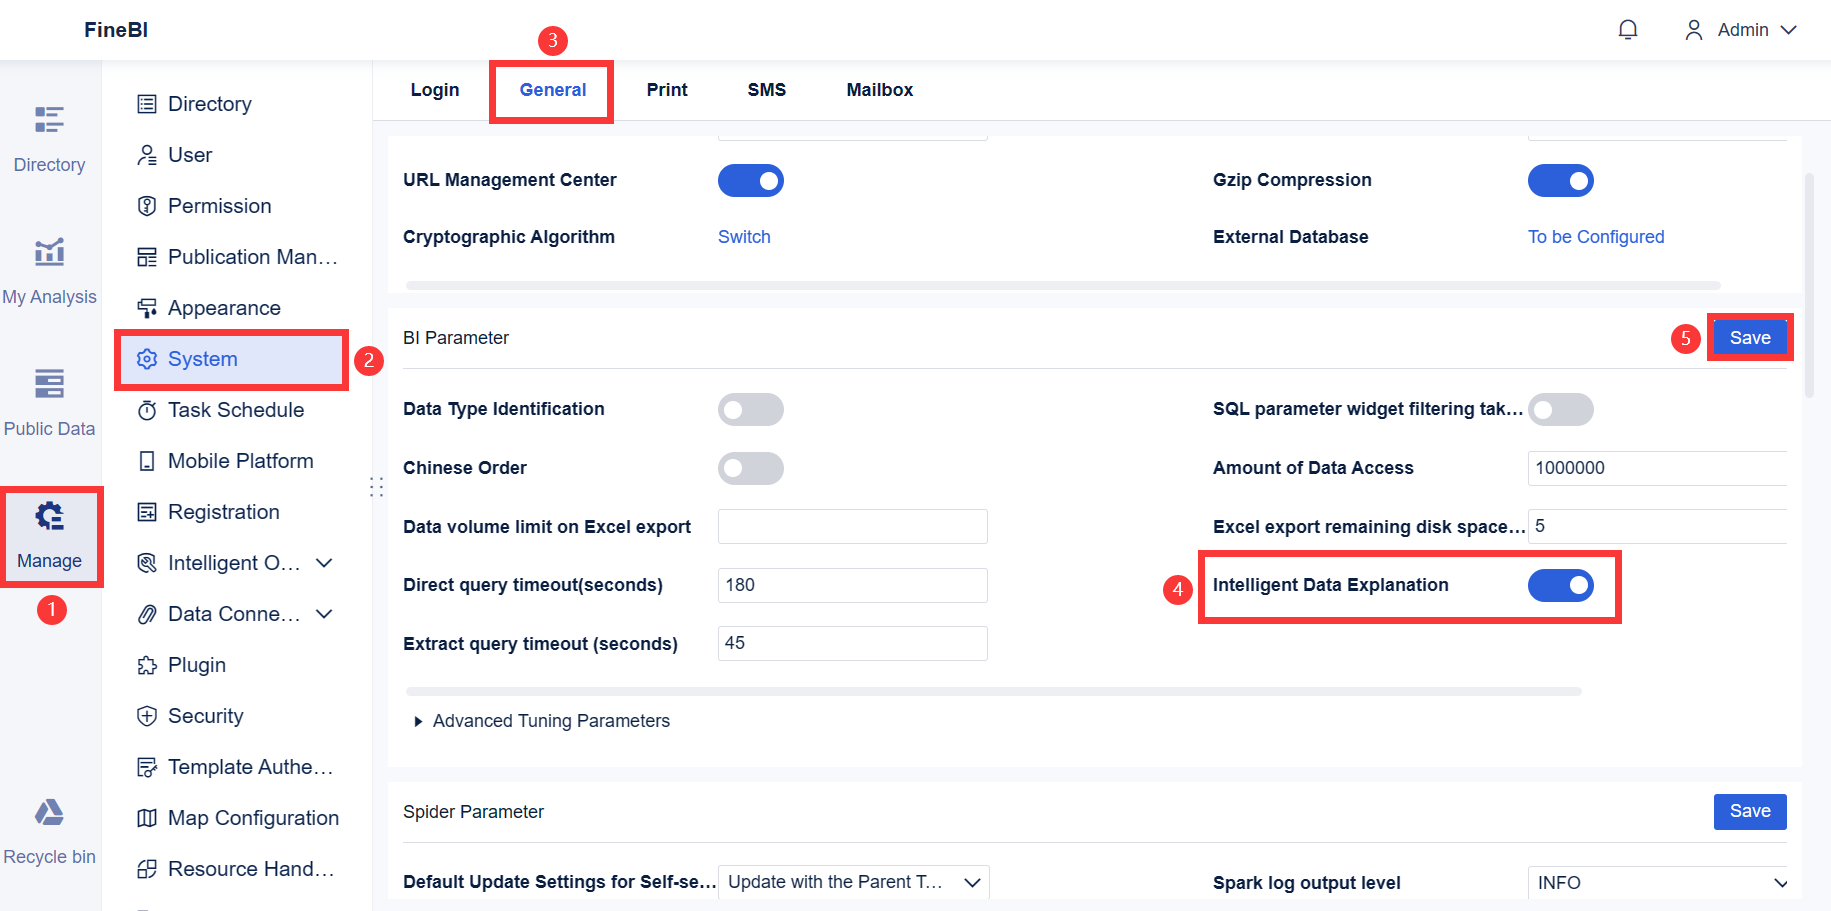Switch to the Mailbox tab

pos(879,89)
